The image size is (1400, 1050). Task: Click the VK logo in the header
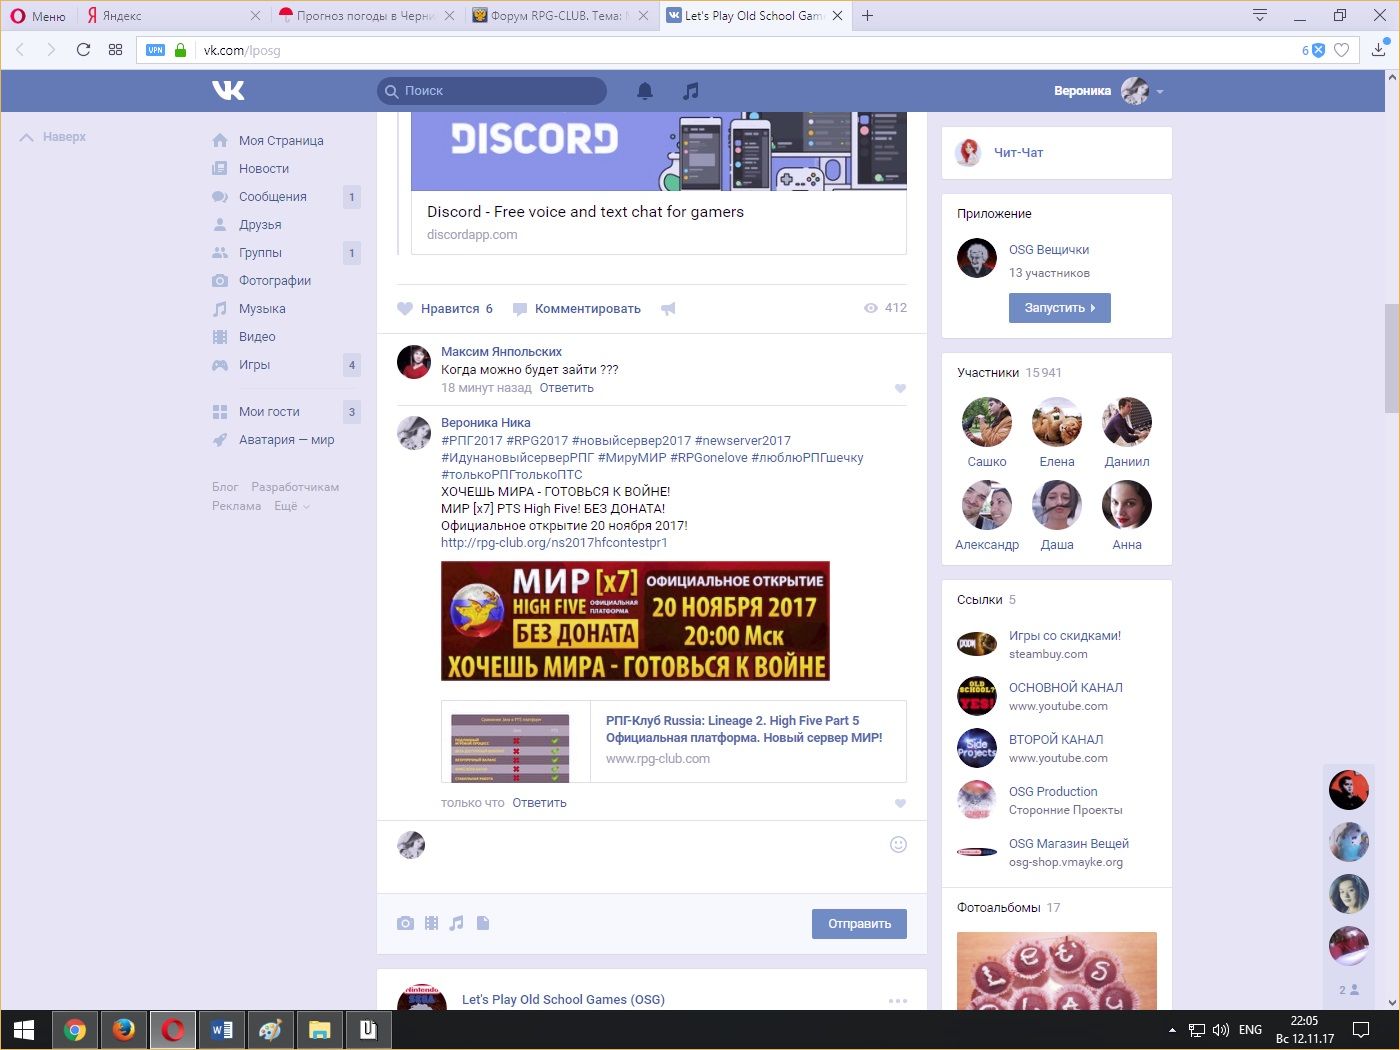(x=228, y=90)
